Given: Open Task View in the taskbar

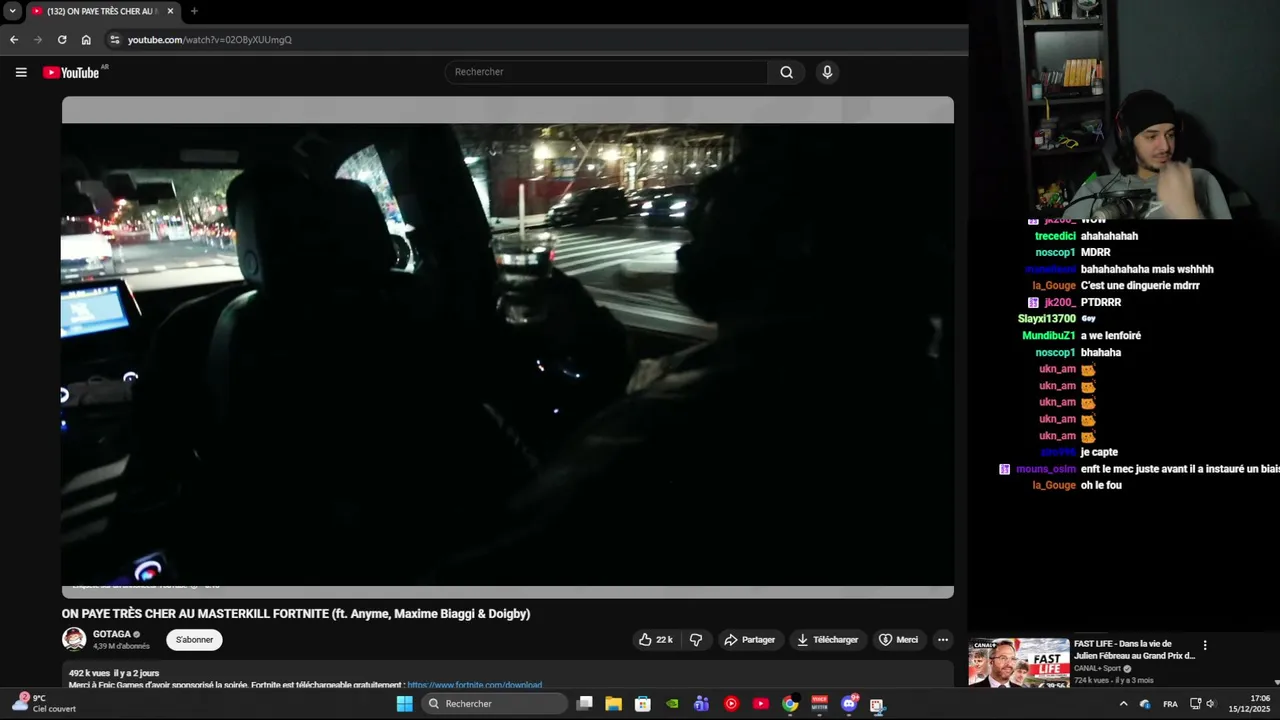Looking at the screenshot, I should (x=585, y=704).
